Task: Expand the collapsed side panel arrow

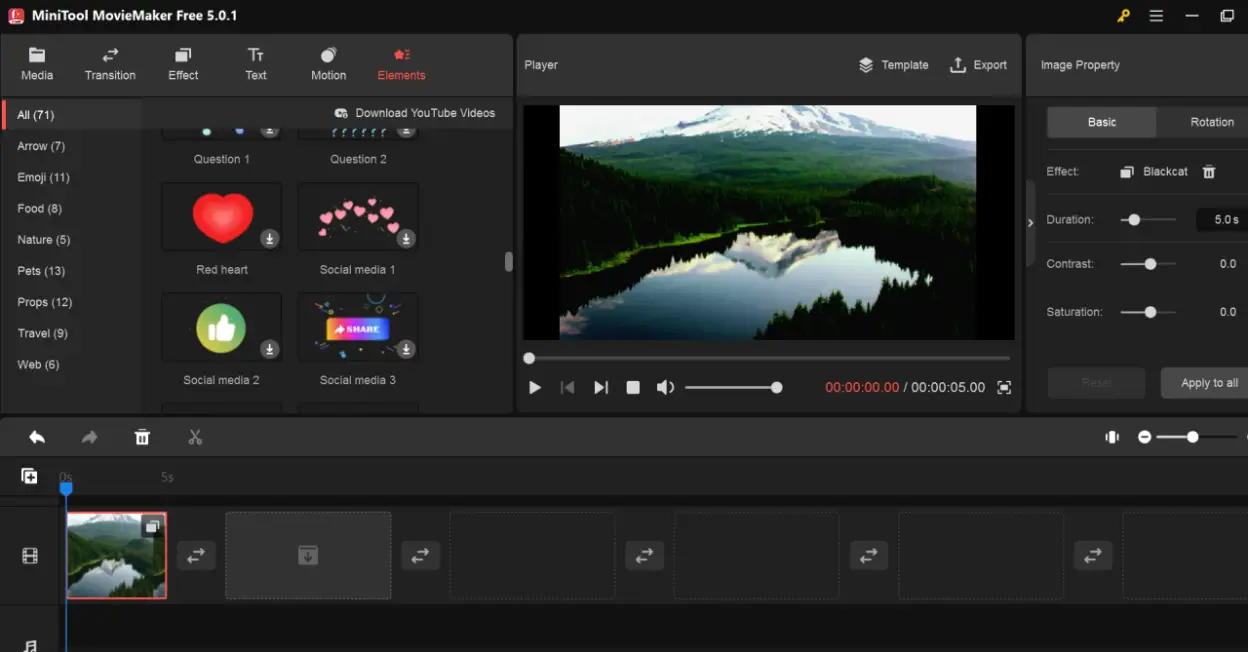Action: coord(1030,223)
